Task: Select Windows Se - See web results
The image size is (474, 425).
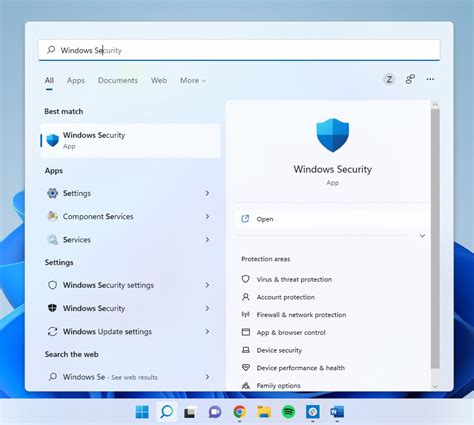Action: [x=130, y=377]
